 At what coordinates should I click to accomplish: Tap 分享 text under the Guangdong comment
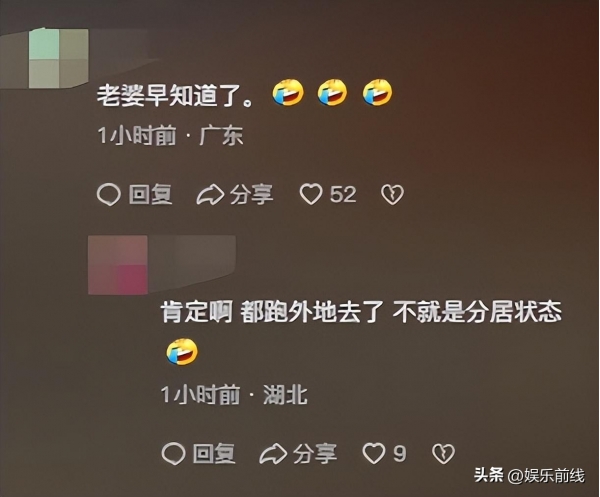point(251,194)
